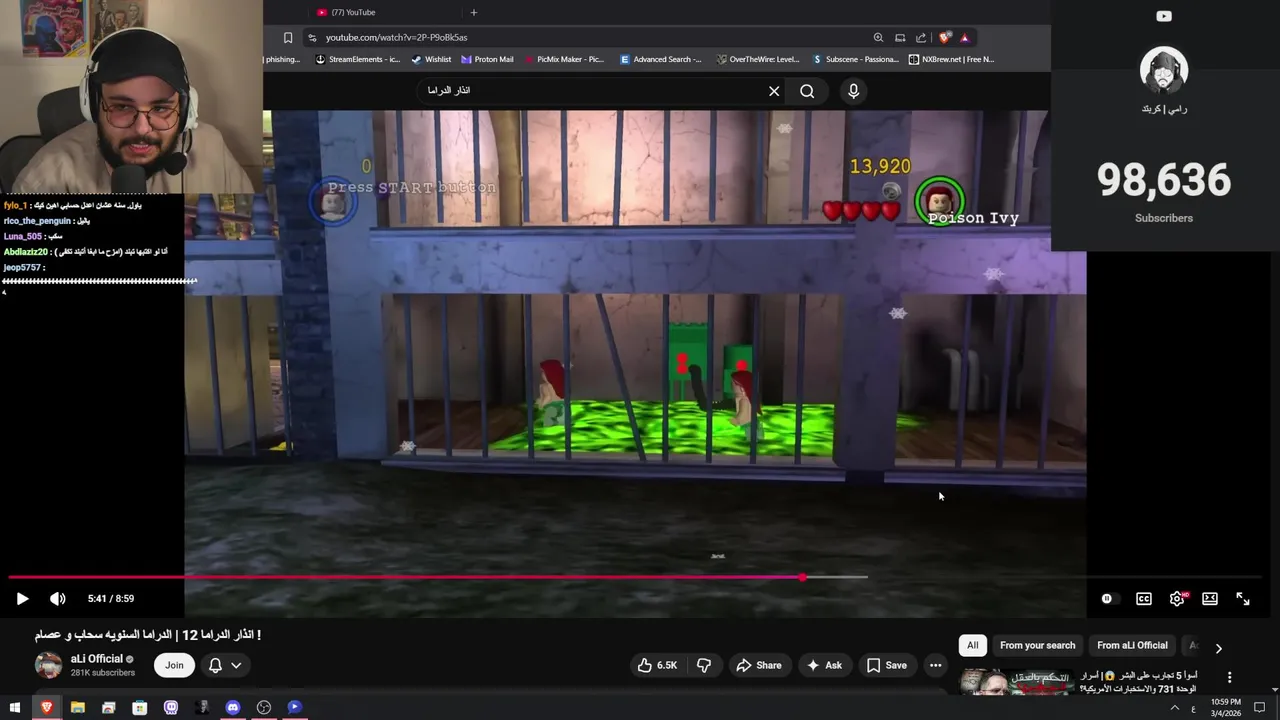Open Subscene bookmark
This screenshot has height=720, width=1280.
point(855,59)
